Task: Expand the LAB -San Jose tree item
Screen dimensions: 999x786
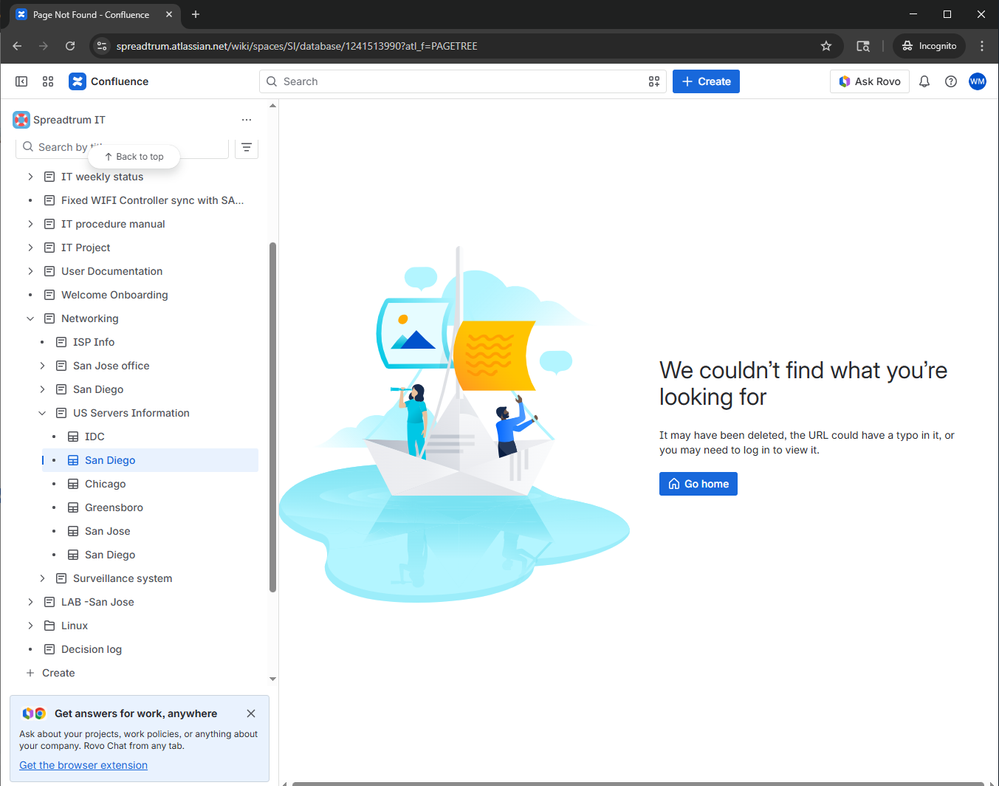Action: click(x=30, y=603)
